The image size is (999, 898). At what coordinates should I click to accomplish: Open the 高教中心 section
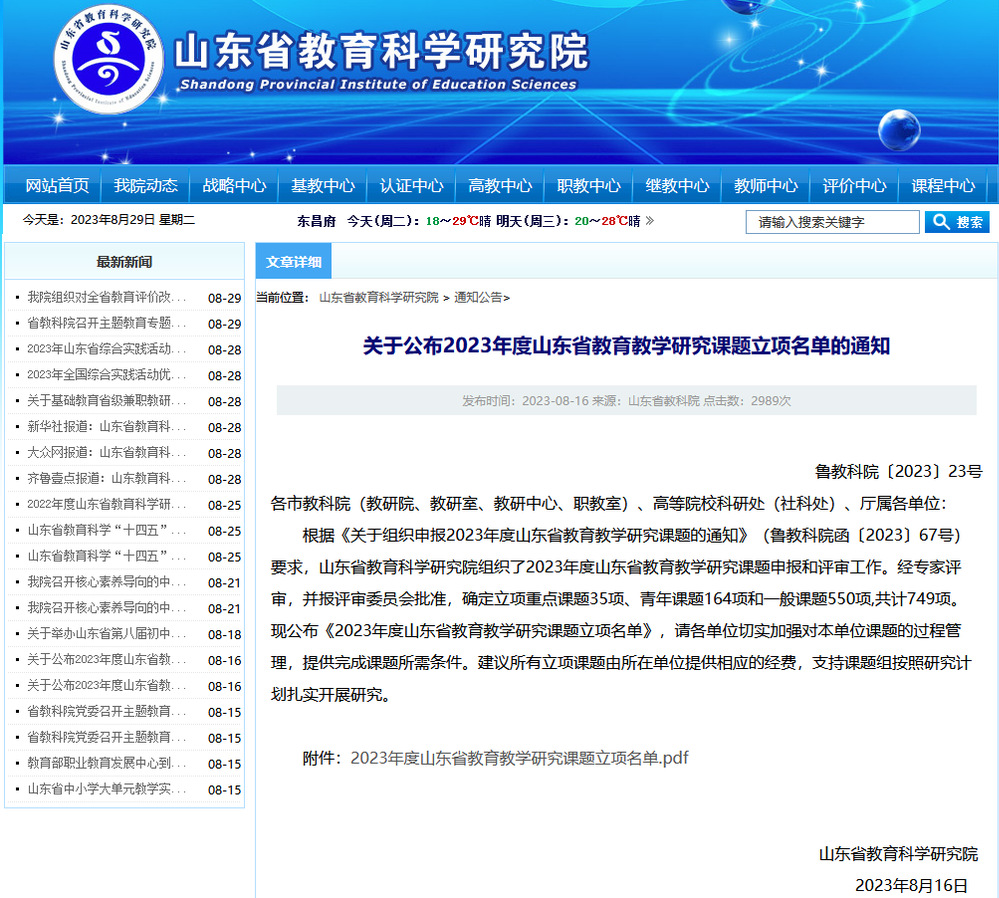click(500, 185)
